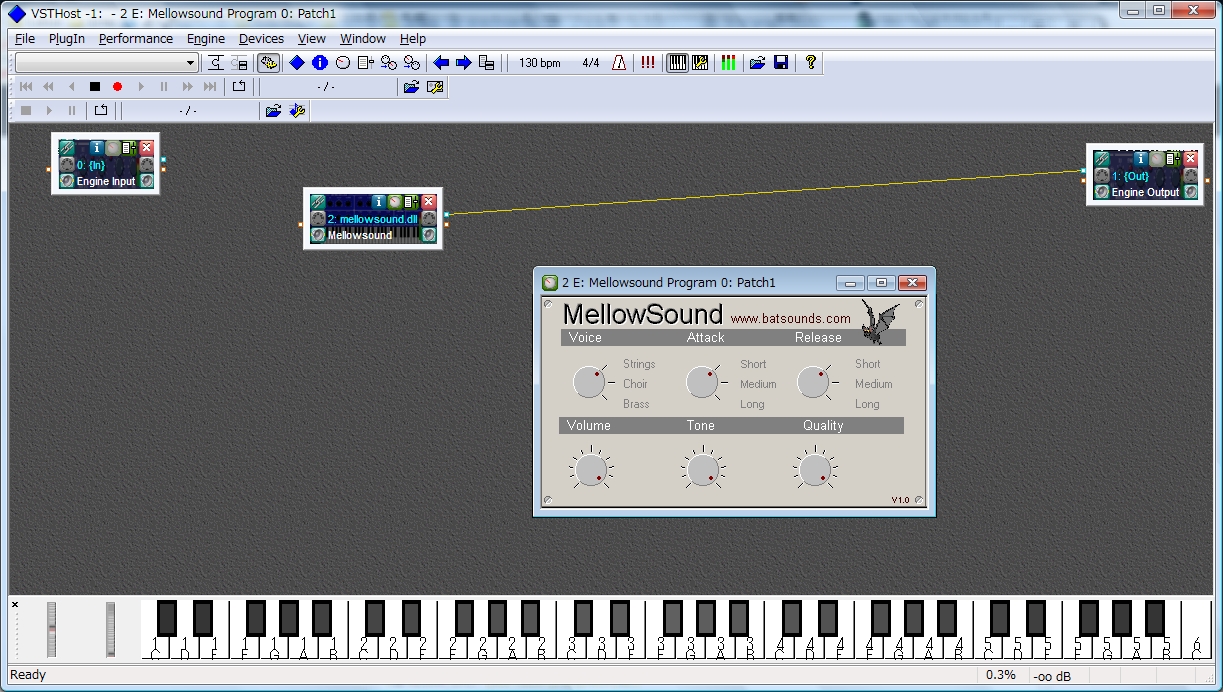Click the previous plugin blue left arrow
The height and width of the screenshot is (692, 1223).
441,63
